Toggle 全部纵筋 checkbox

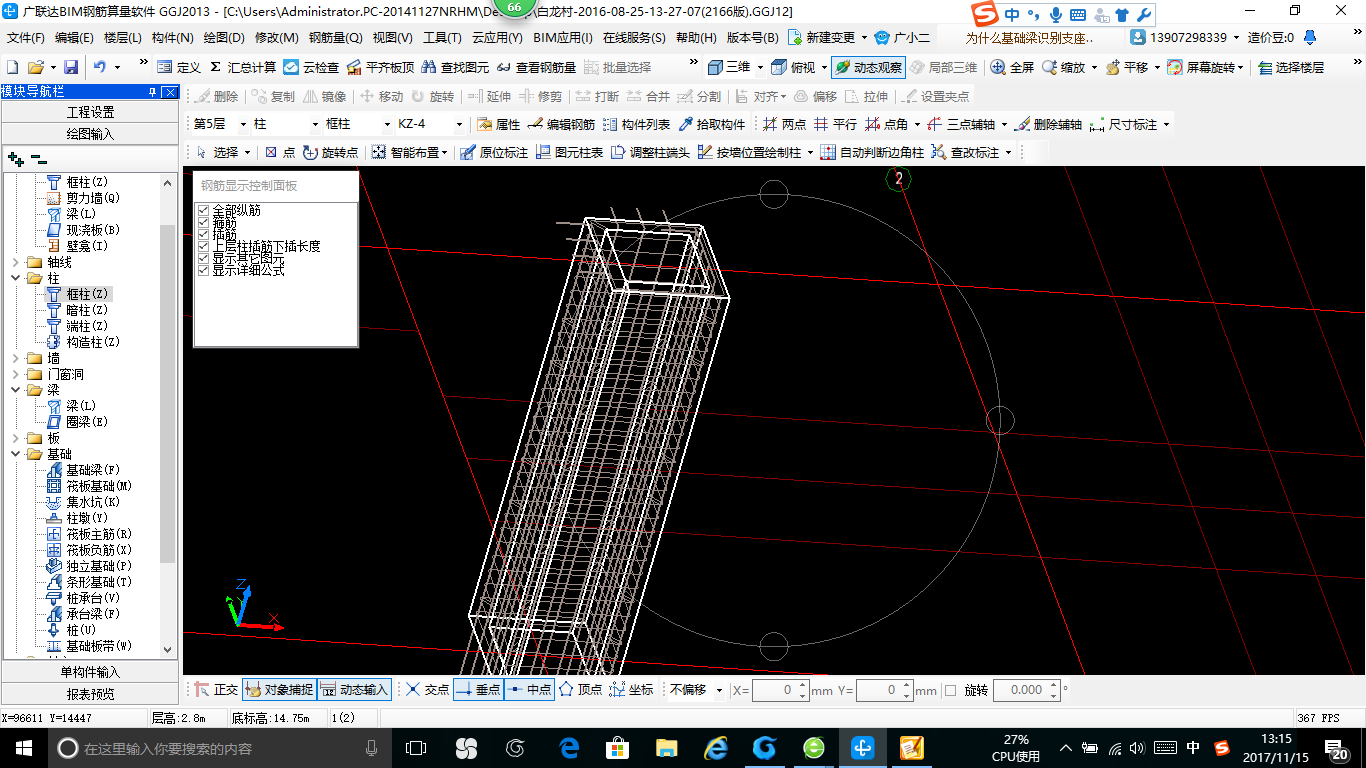[204, 210]
